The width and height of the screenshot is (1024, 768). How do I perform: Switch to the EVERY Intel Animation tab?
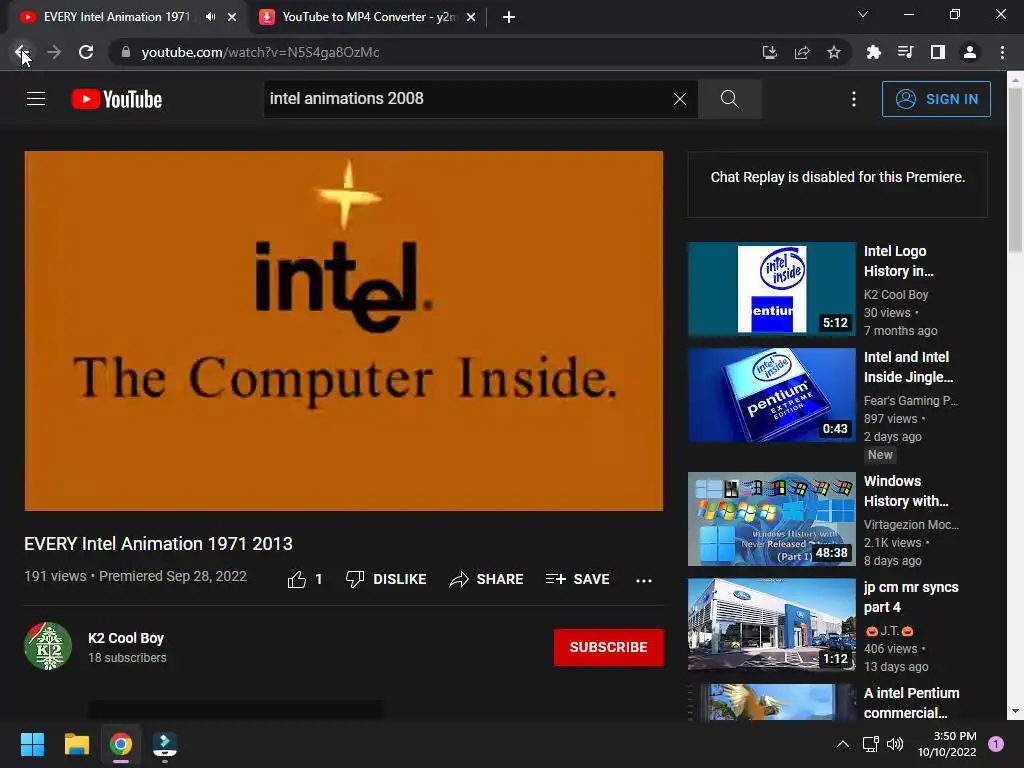coord(116,17)
